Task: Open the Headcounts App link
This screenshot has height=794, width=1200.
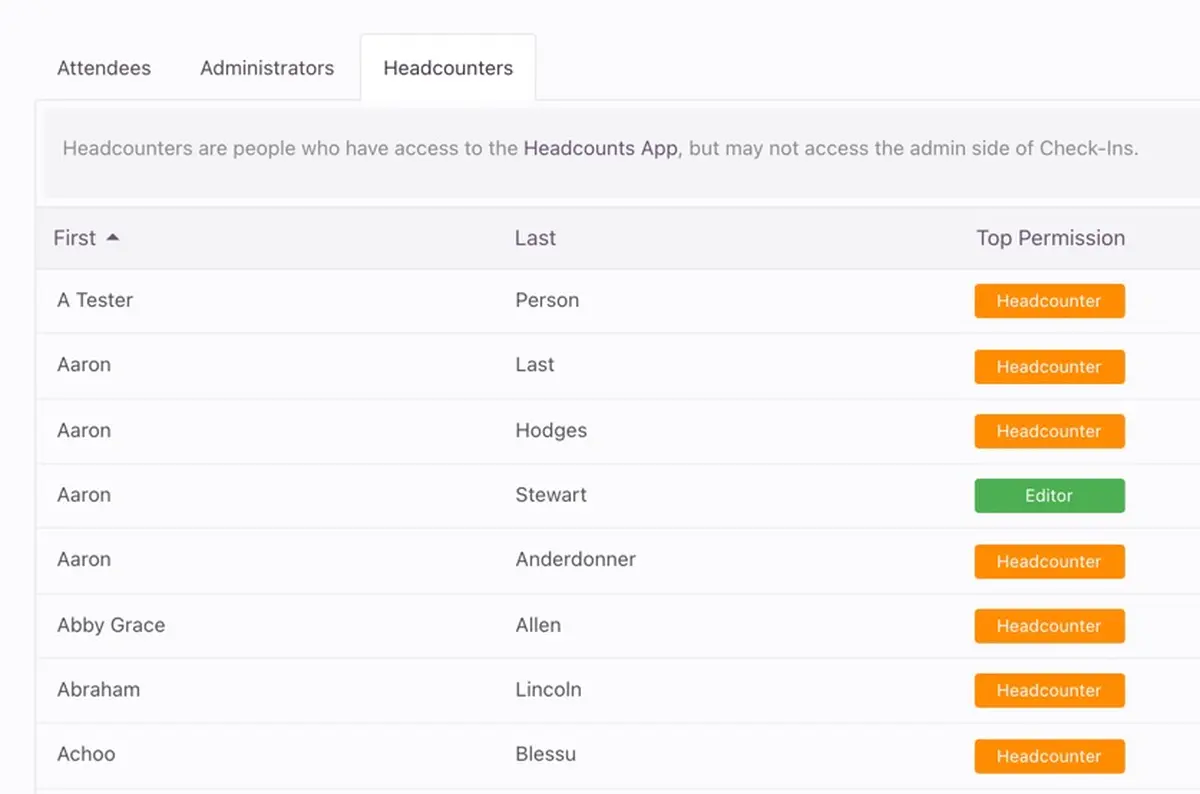Action: 600,149
